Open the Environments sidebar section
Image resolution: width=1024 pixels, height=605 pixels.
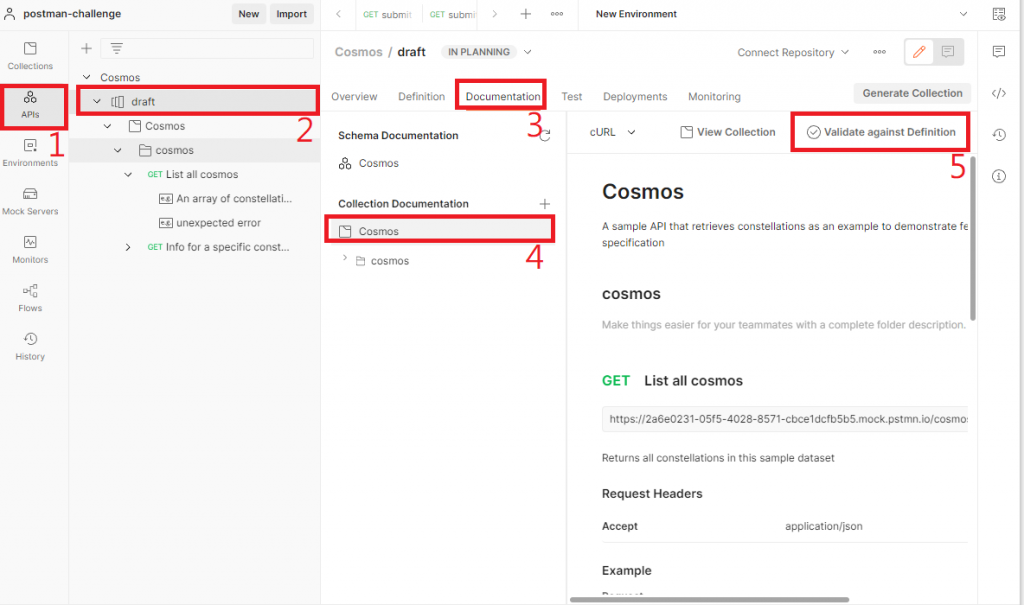tap(30, 153)
